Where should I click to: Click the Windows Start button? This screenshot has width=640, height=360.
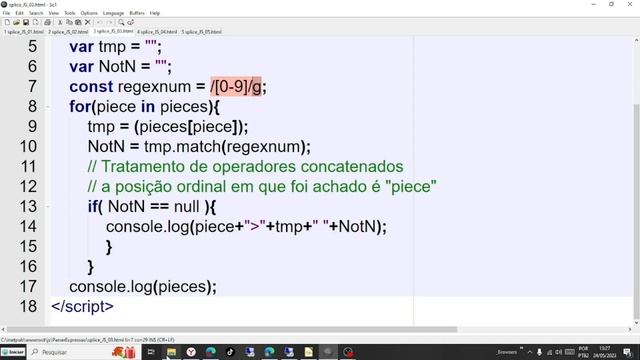pyautogui.click(x=13, y=352)
